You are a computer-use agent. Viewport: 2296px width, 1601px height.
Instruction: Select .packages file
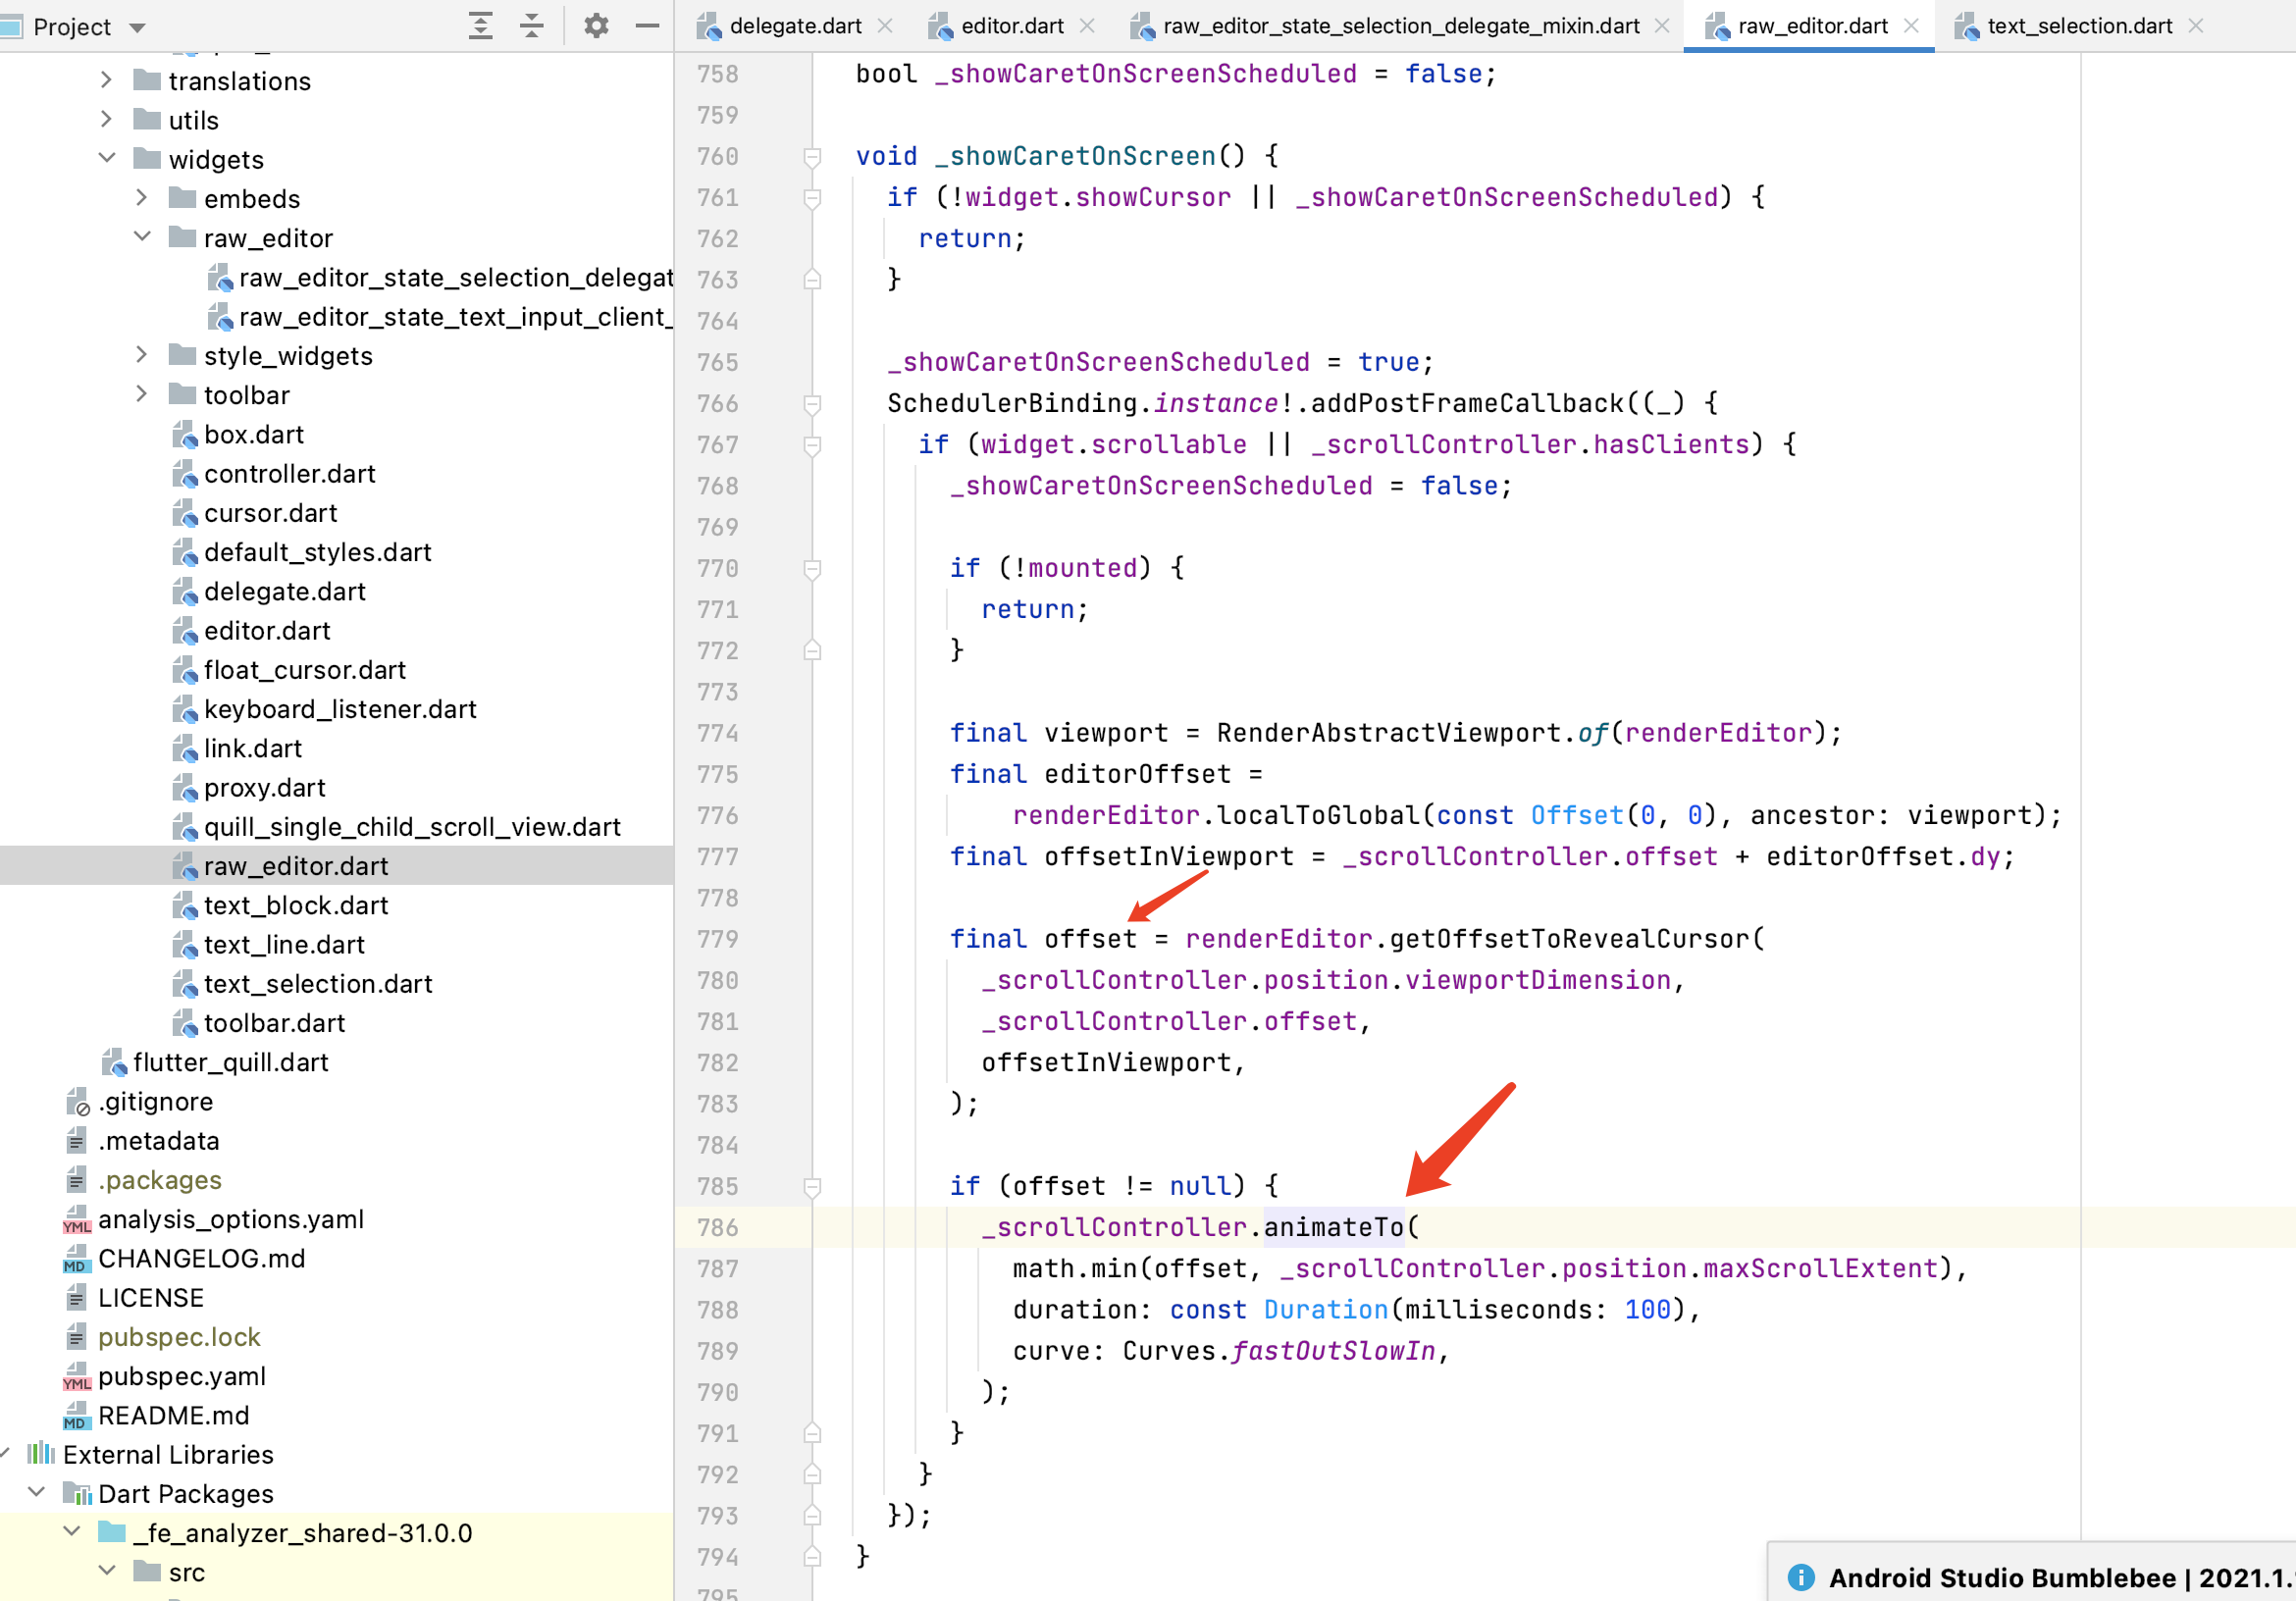159,1179
